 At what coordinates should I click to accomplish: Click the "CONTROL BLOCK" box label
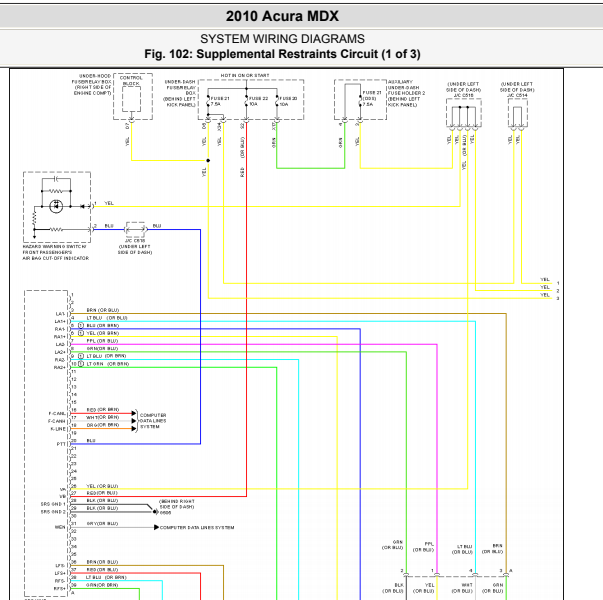tap(131, 80)
